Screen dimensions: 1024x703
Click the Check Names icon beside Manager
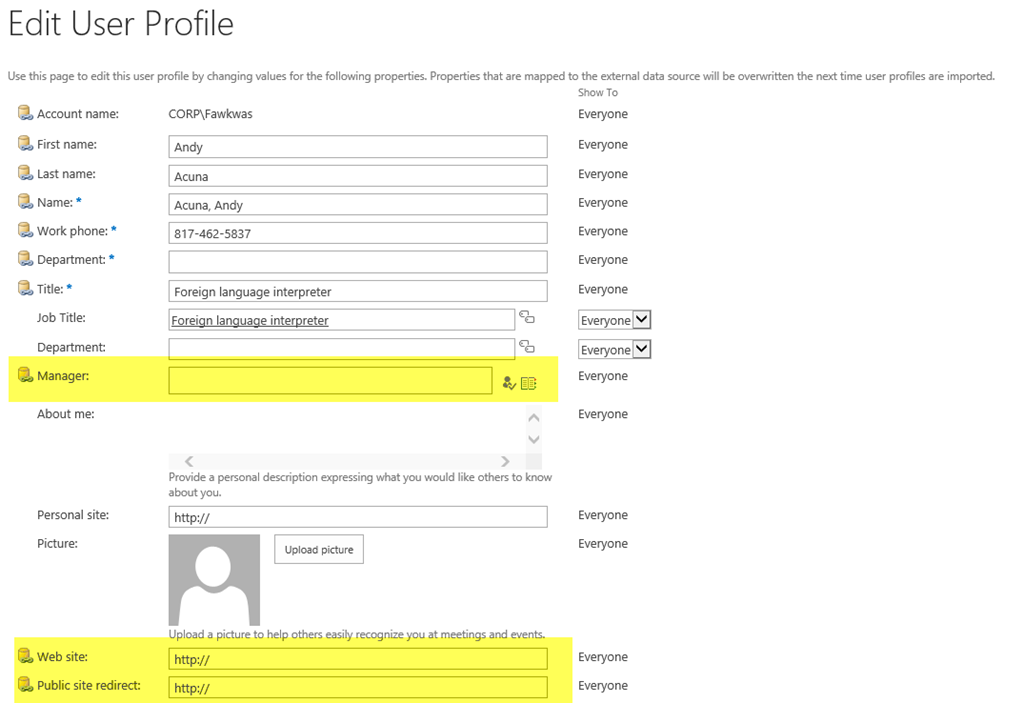(509, 383)
